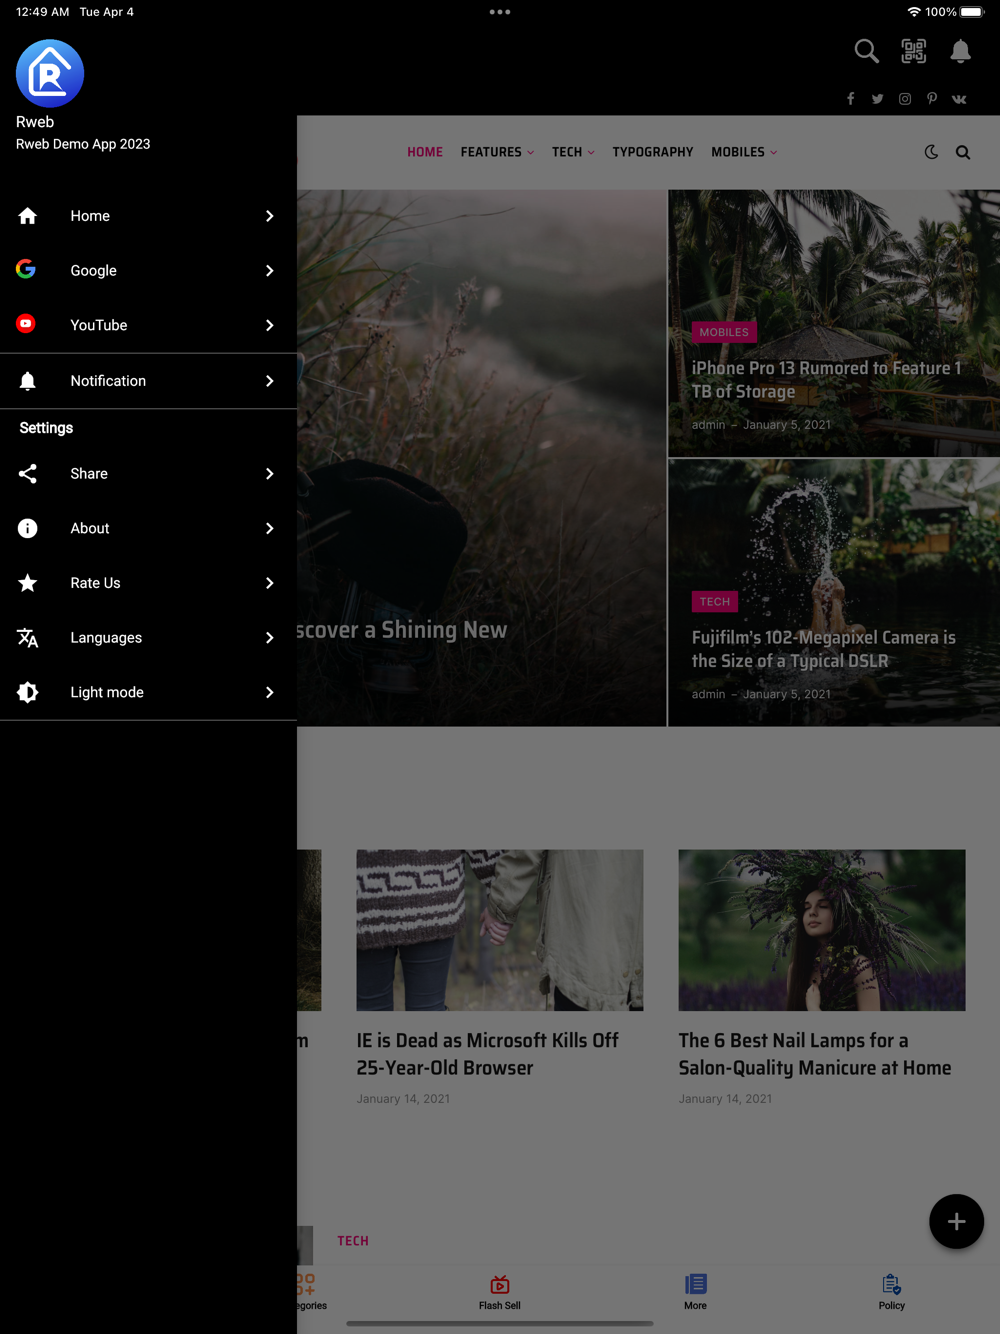This screenshot has height=1334, width=1000.
Task: Open the Policy tab icon
Action: pos(892,1284)
